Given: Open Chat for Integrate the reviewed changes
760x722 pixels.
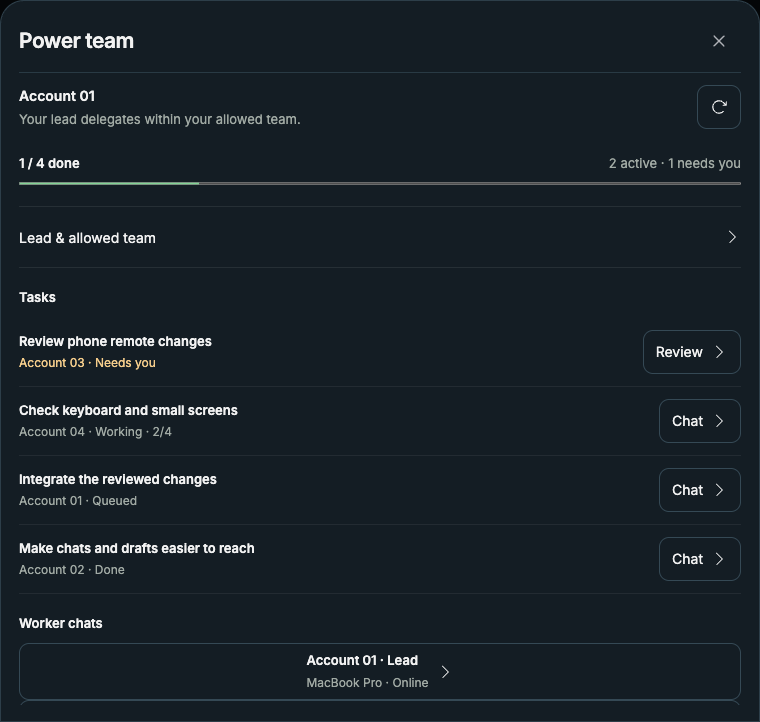Looking at the screenshot, I should pos(699,490).
